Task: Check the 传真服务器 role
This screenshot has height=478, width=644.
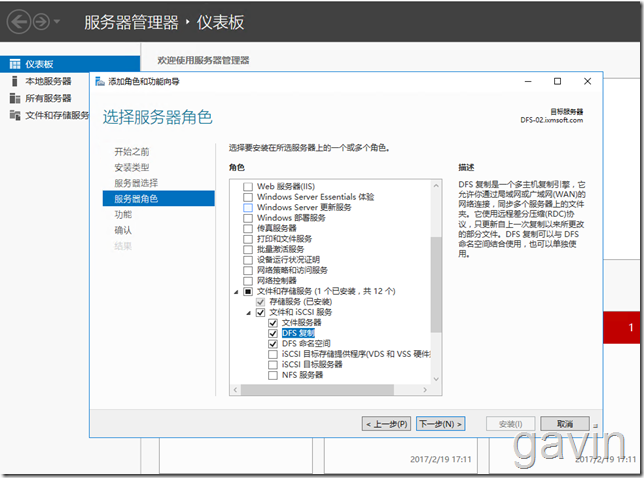Action: click(x=248, y=228)
